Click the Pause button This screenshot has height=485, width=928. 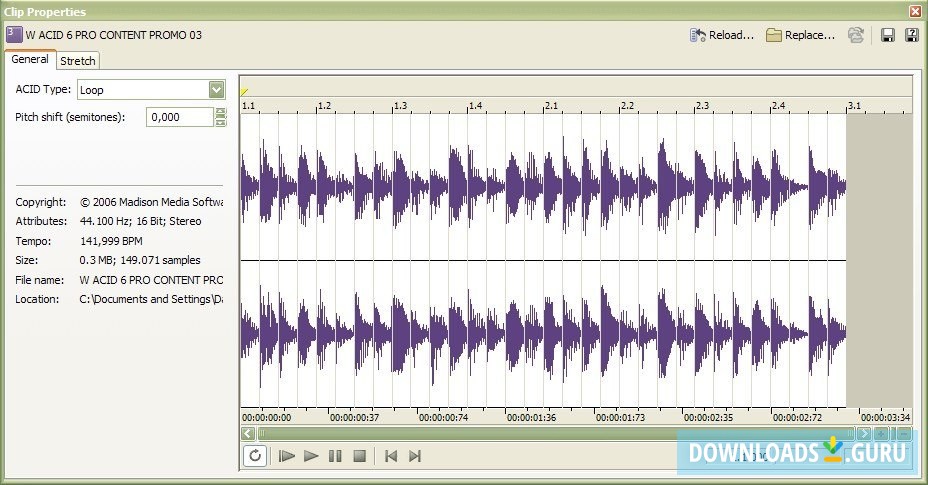coord(335,456)
